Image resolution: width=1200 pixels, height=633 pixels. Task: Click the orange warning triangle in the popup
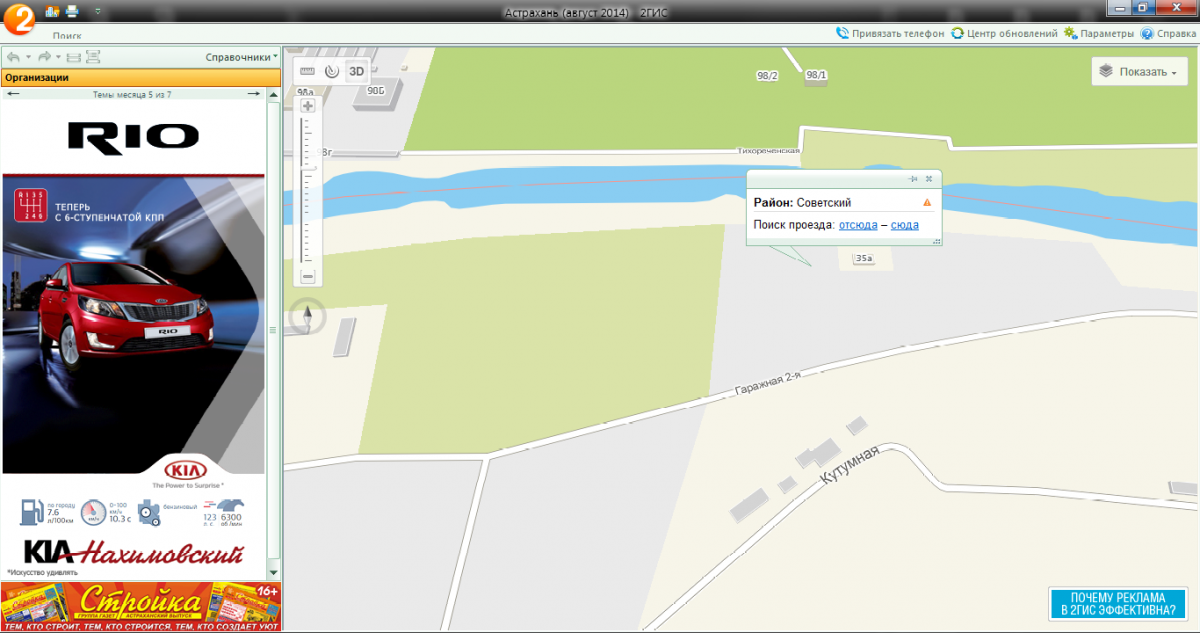(x=927, y=203)
